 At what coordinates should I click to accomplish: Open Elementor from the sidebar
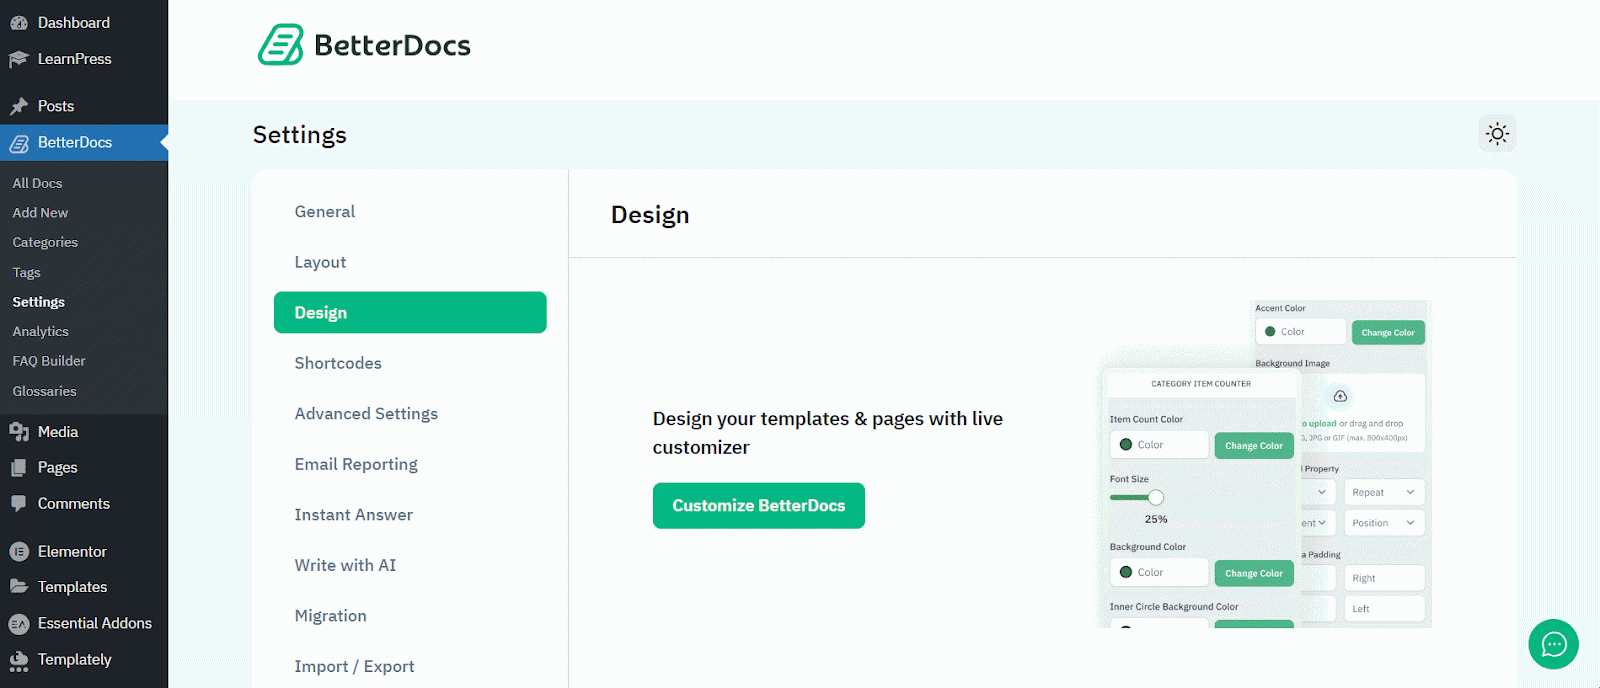coord(71,551)
